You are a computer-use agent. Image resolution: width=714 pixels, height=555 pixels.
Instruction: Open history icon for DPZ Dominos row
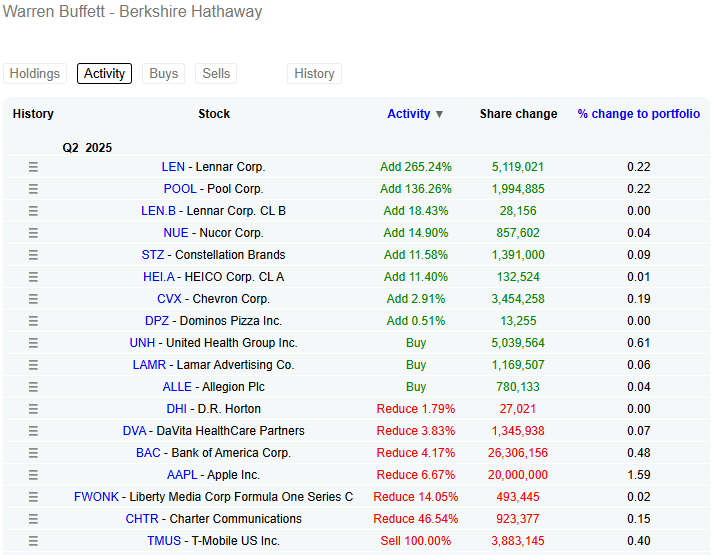click(33, 321)
